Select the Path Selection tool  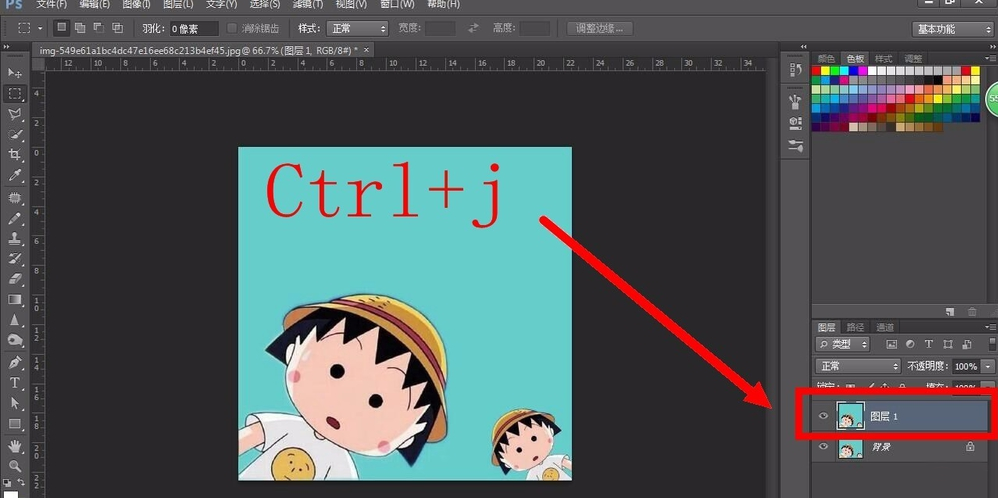coord(15,403)
